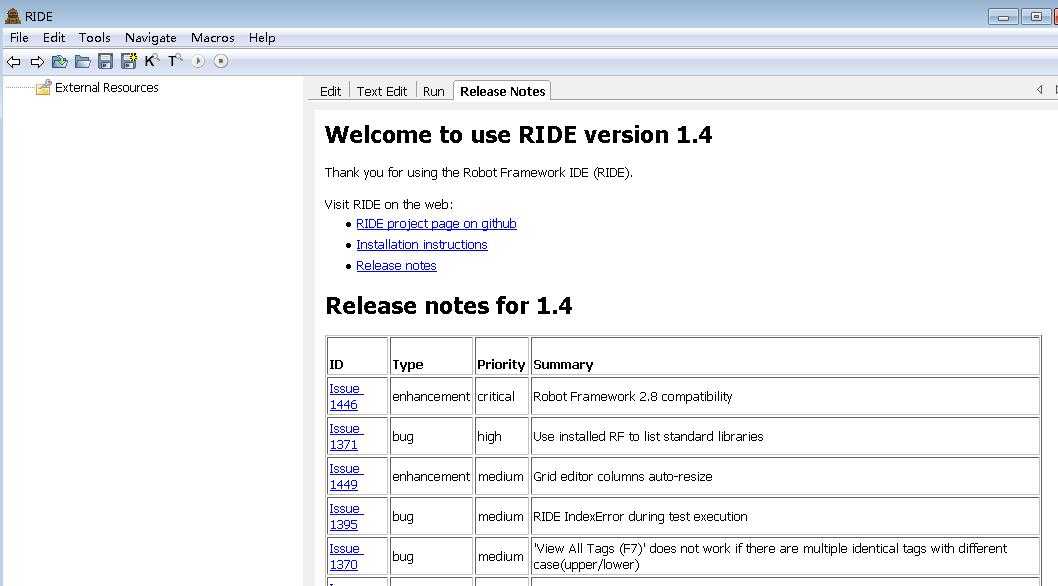
Task: Click the RIDE robot icon in title bar
Action: (x=13, y=16)
